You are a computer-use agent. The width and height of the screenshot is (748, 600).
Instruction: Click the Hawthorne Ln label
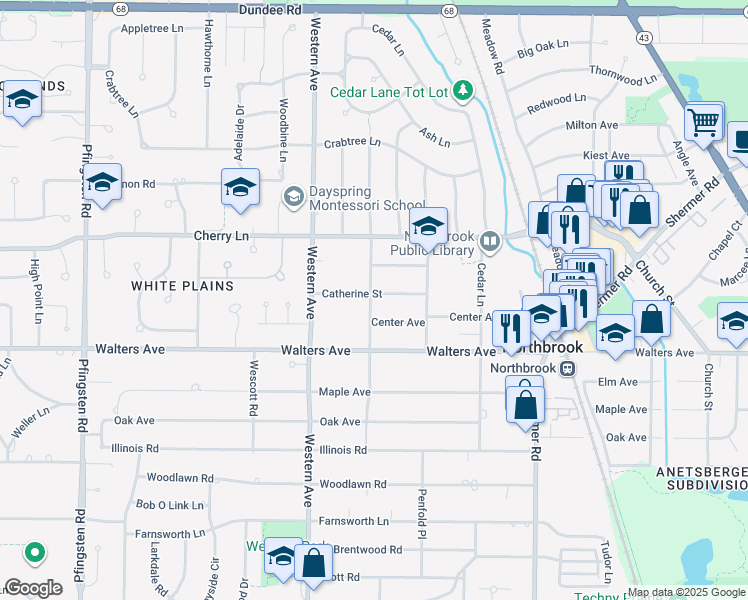pyautogui.click(x=208, y=53)
